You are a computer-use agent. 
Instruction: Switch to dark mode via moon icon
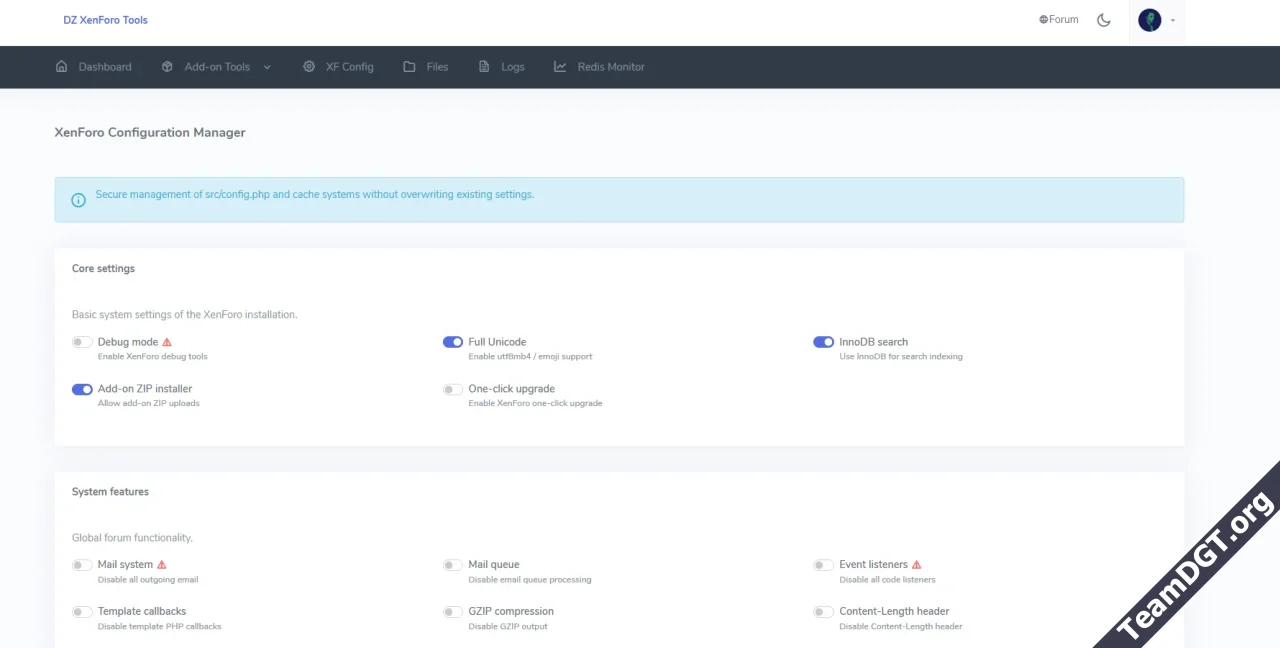[x=1104, y=20]
